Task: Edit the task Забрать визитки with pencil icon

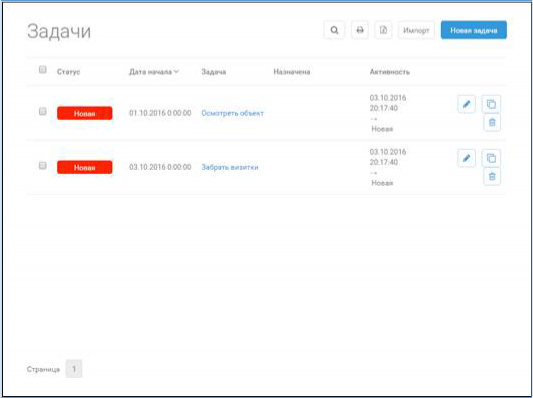Action: (x=466, y=158)
